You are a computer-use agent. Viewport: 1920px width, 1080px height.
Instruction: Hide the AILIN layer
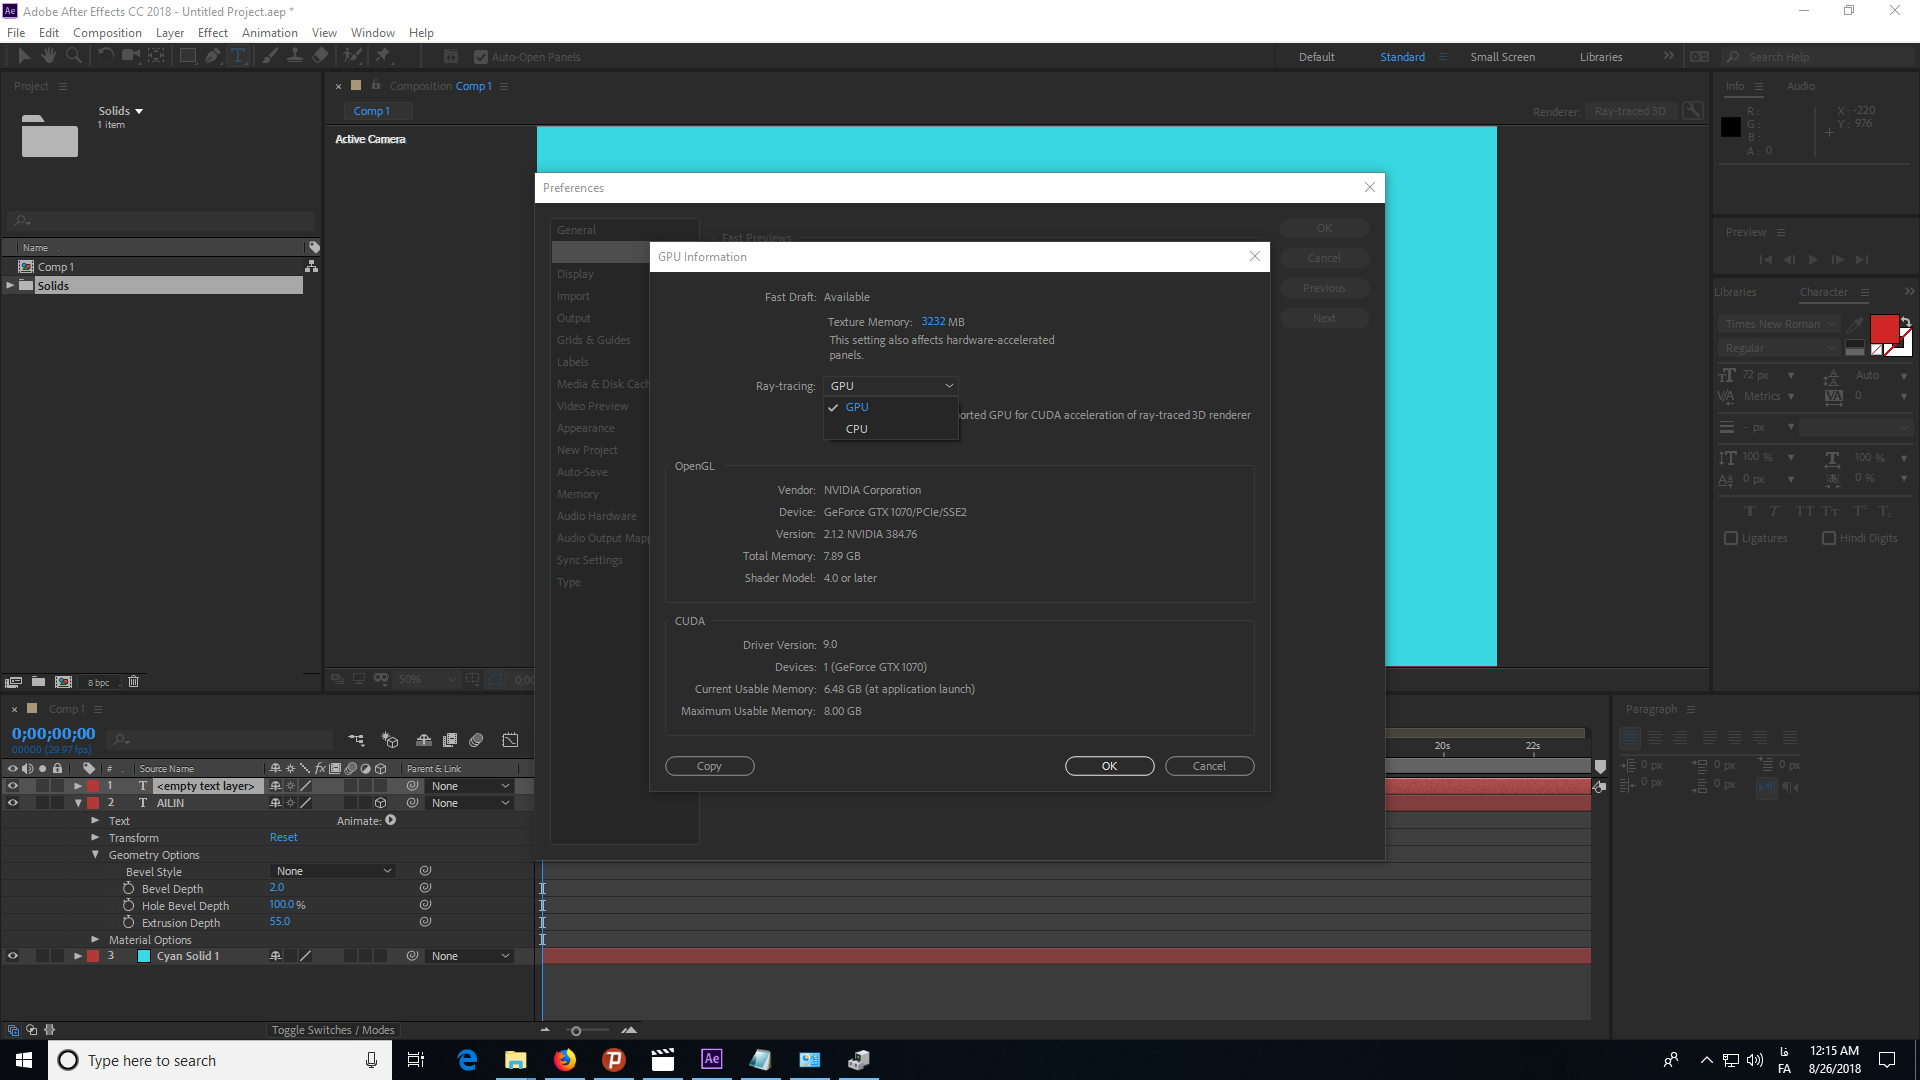coord(13,803)
